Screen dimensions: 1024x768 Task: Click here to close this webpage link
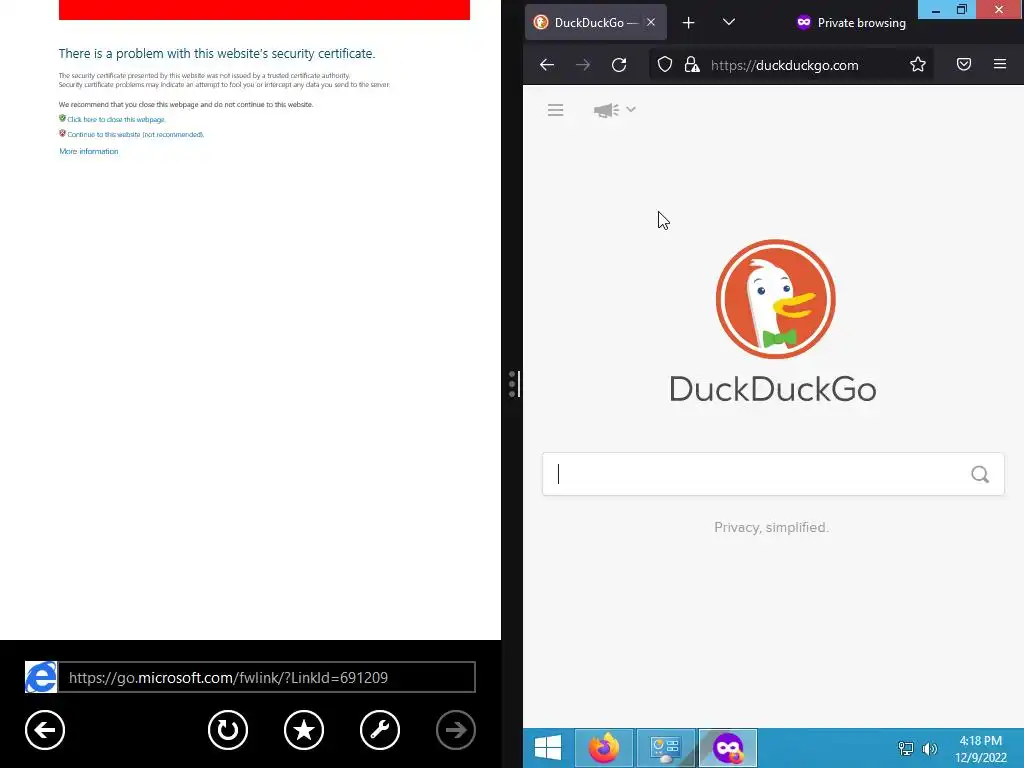pyautogui.click(x=116, y=120)
